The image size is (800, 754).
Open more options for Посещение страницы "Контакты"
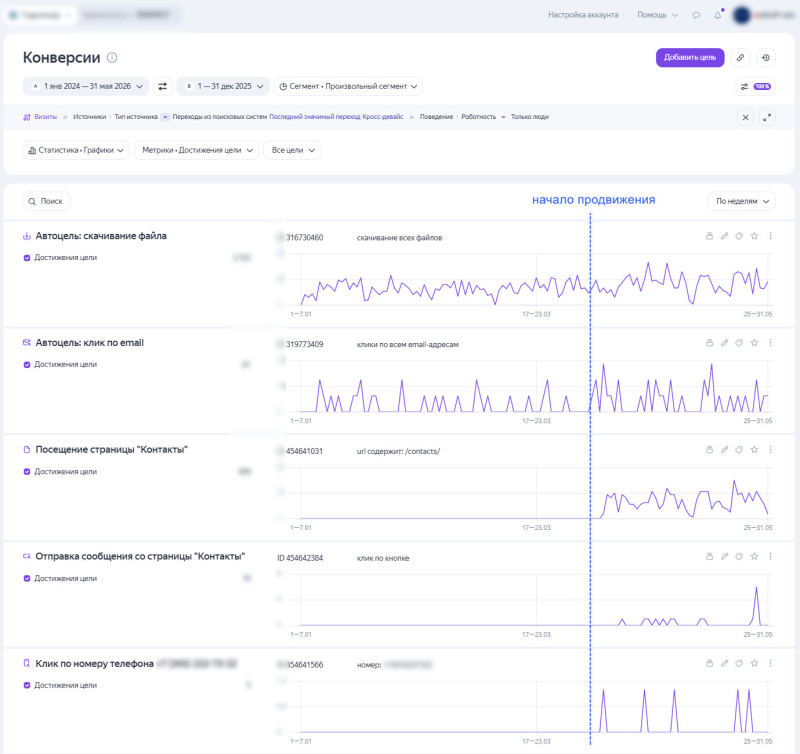pyautogui.click(x=770, y=449)
